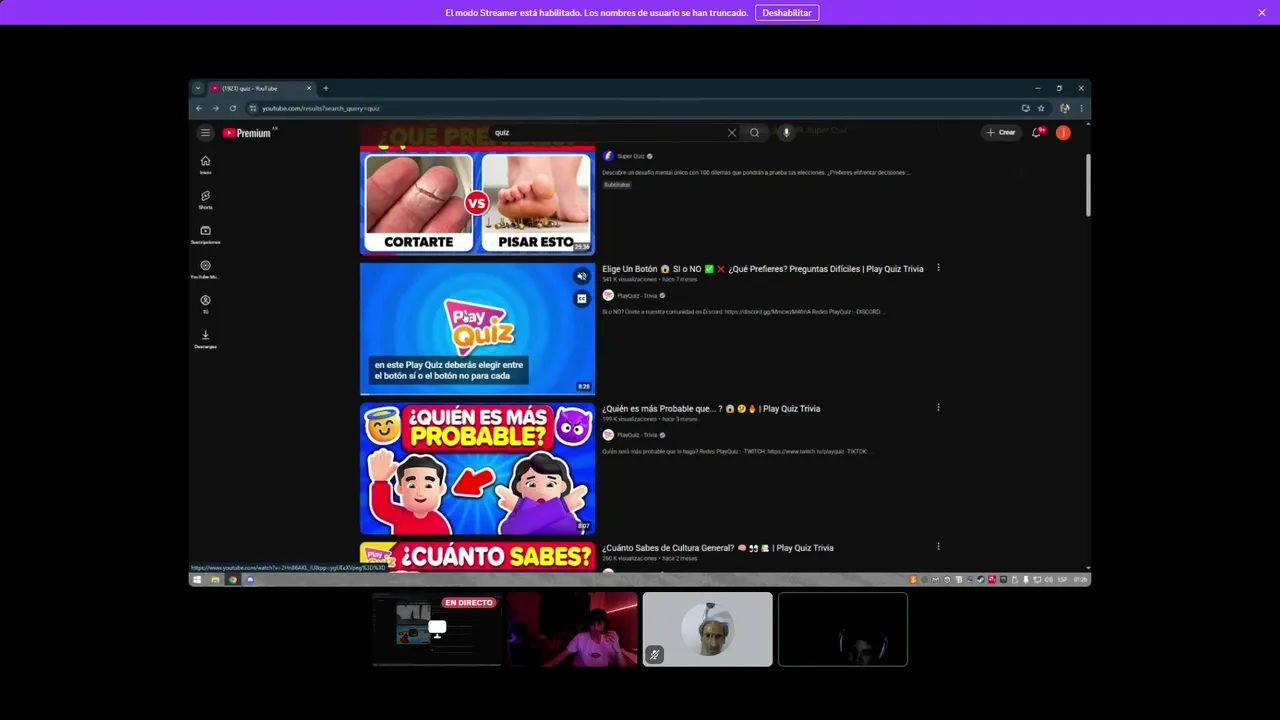Dismiss the streamer mode banner
This screenshot has width=1280, height=720.
click(1262, 12)
